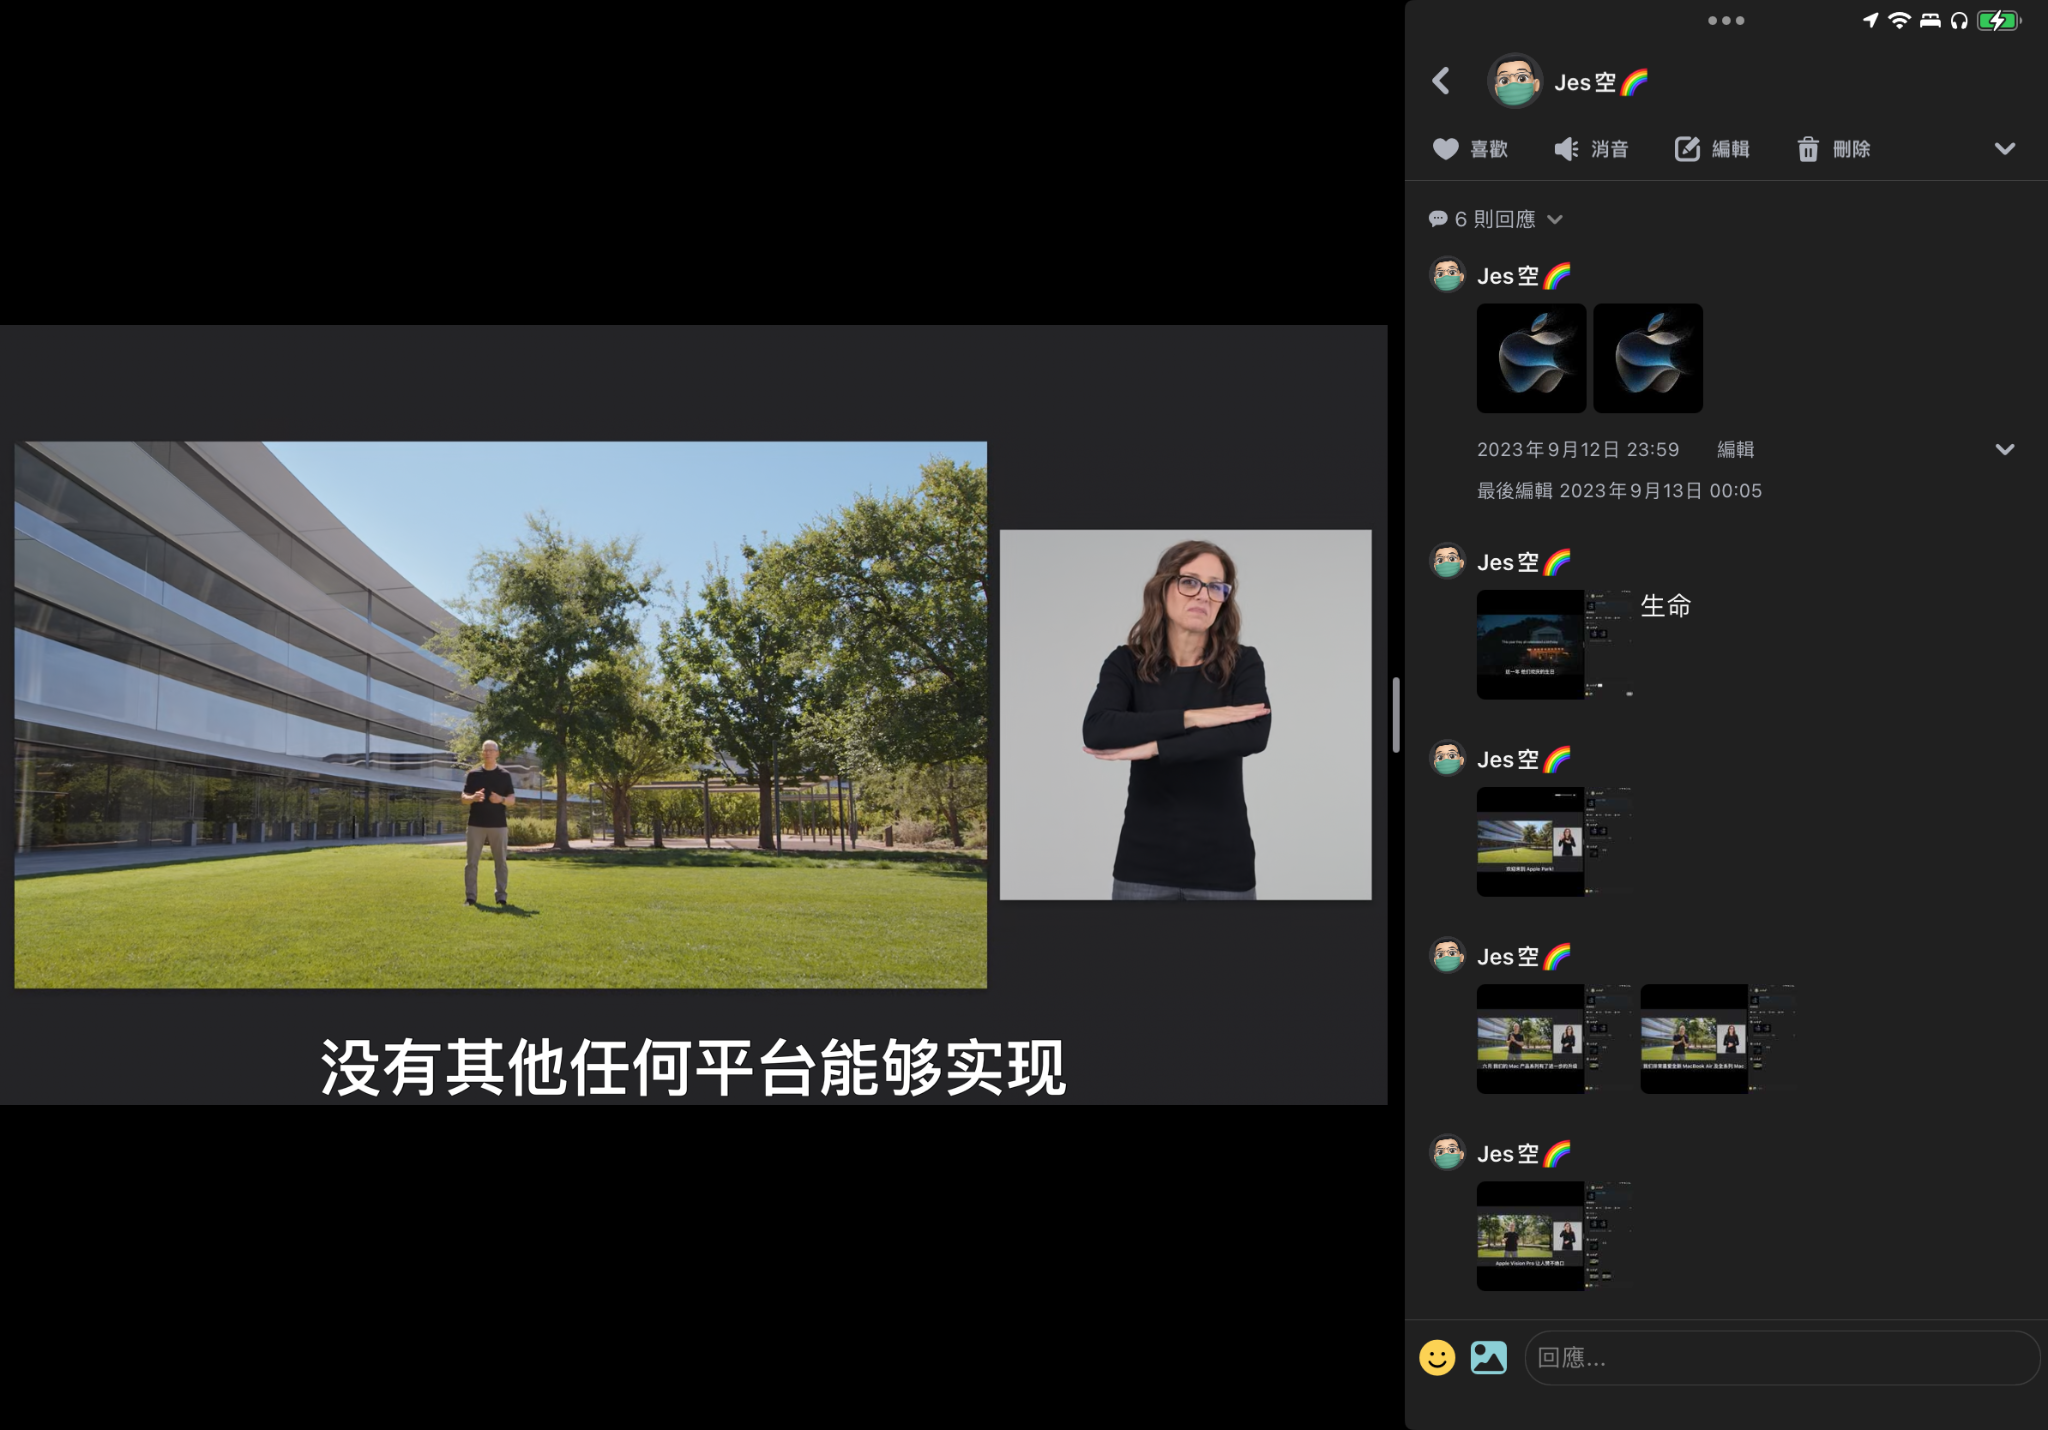This screenshot has height=1430, width=2048.
Task: Expand post actions chevron next to 刪除
Action: point(2004,149)
